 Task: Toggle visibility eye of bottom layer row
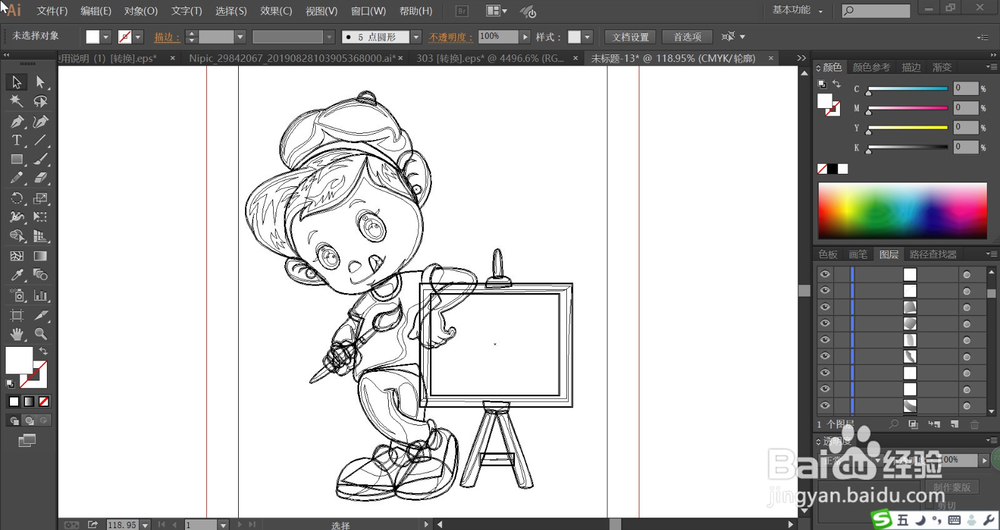pyautogui.click(x=825, y=405)
